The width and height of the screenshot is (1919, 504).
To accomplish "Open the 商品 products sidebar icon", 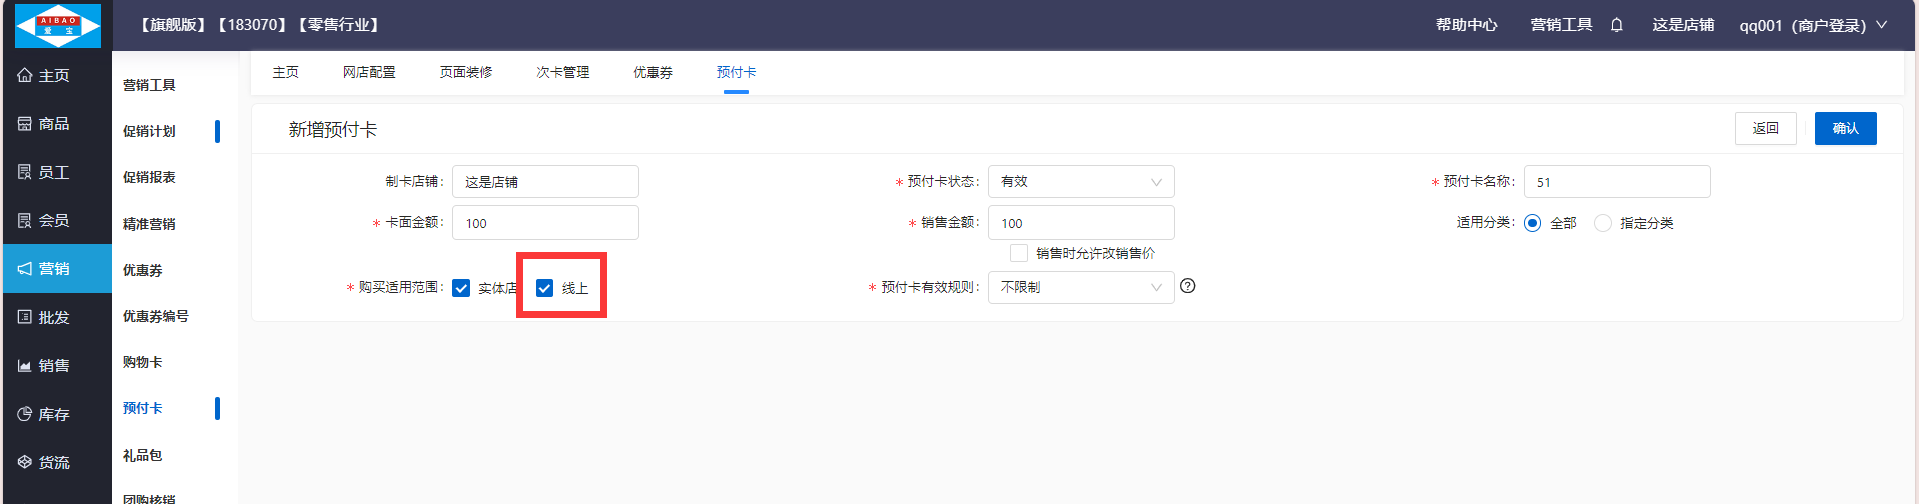I will 25,124.
